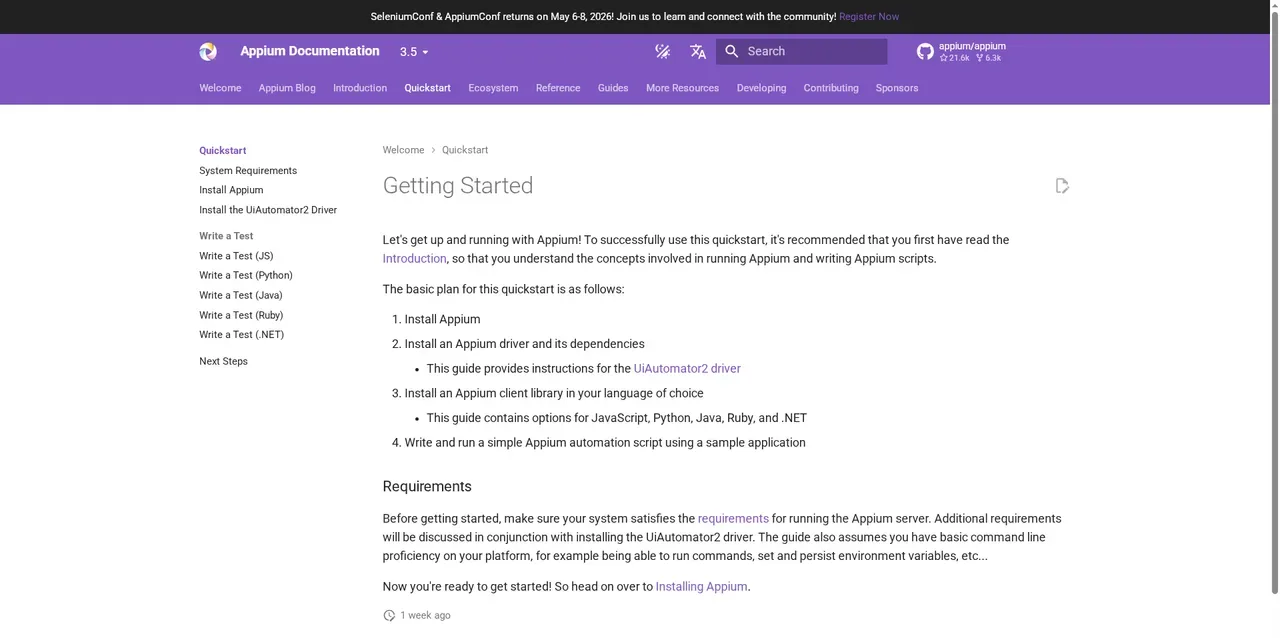1280x638 pixels.
Task: Follow the Installing Appium link
Action: 701,587
